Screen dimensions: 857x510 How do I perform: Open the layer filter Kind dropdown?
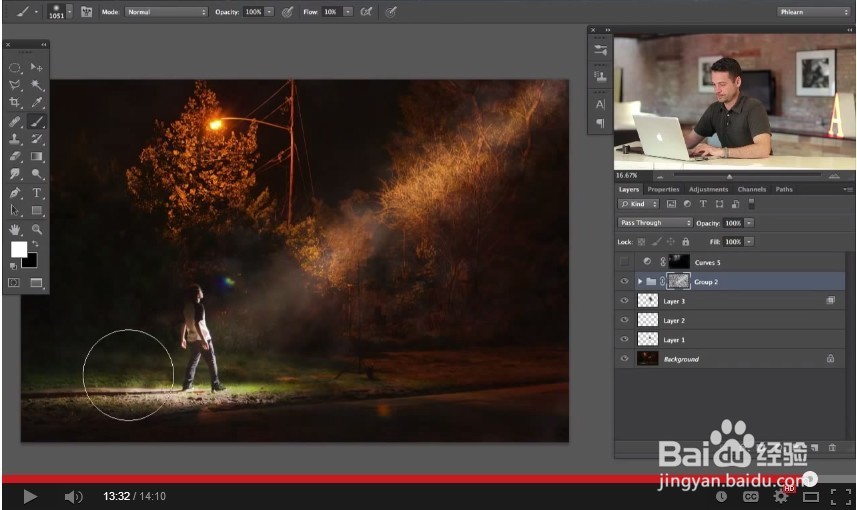tap(638, 204)
